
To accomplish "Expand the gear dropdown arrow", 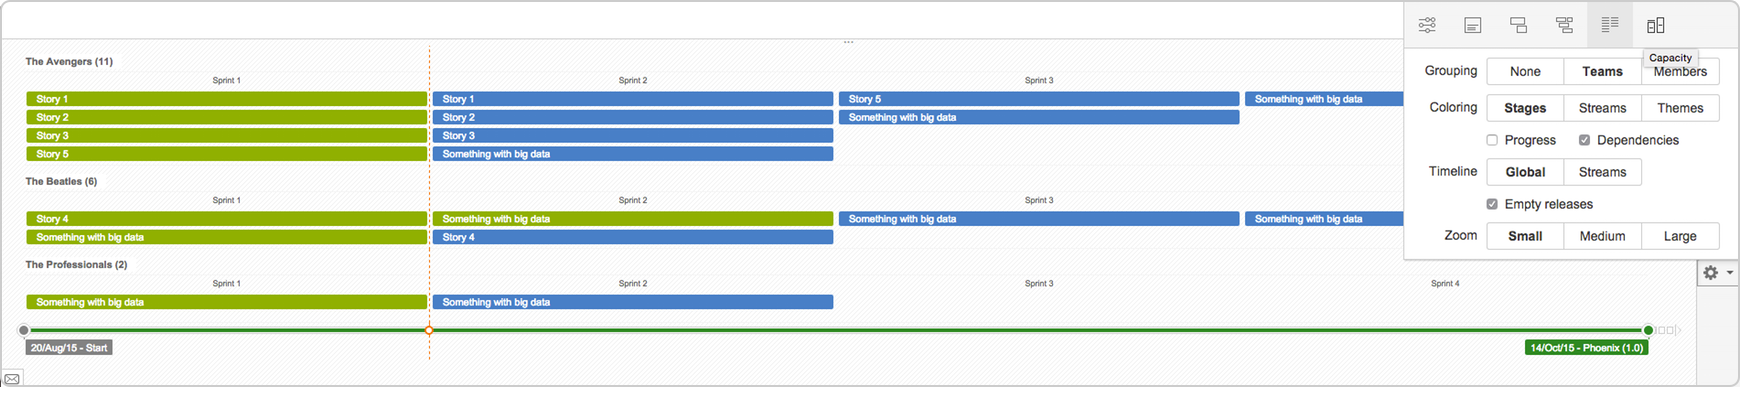I will tap(1730, 272).
